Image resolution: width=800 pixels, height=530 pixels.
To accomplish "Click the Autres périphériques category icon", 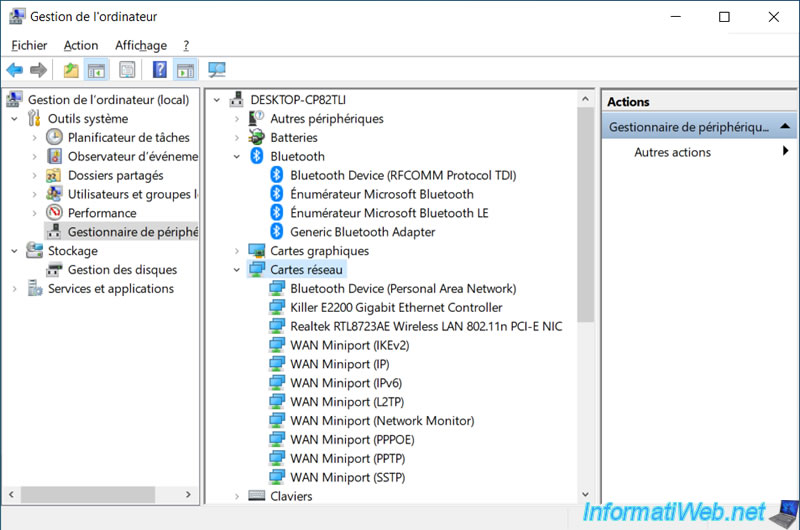I will click(x=257, y=118).
